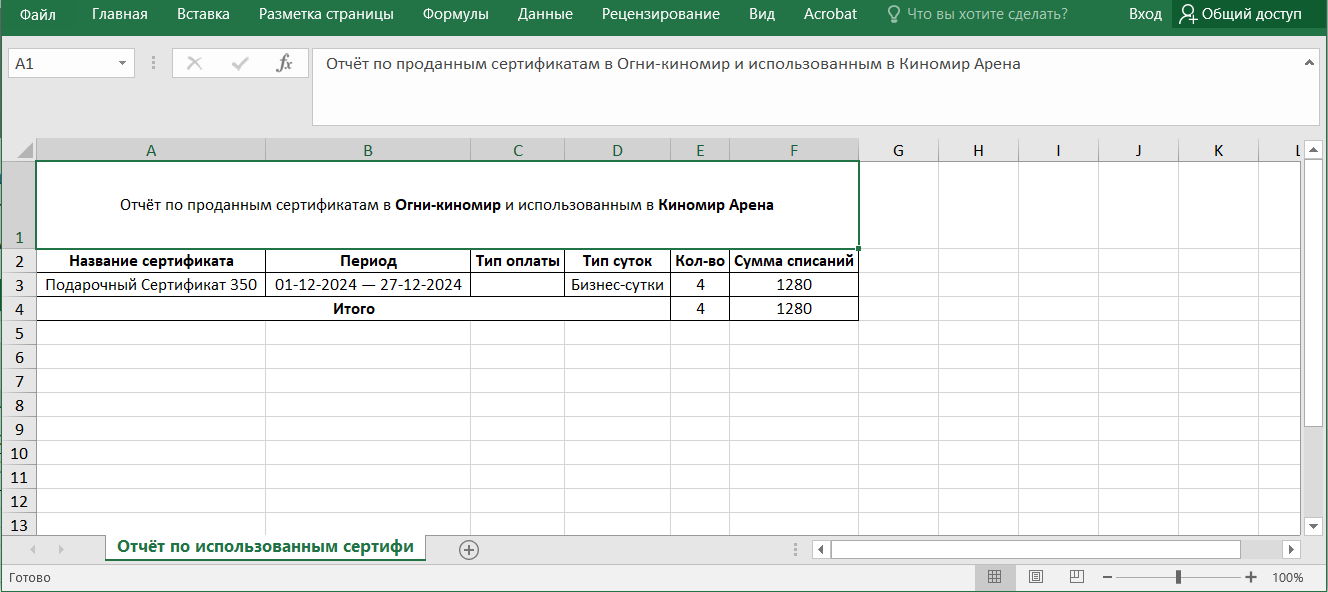Select column G header

(898, 150)
